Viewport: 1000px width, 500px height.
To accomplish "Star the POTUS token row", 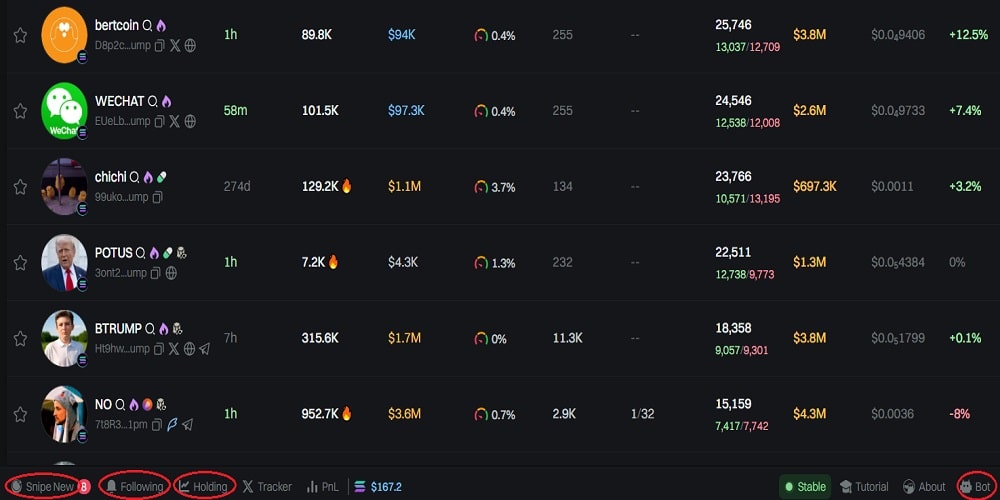I will coord(20,263).
